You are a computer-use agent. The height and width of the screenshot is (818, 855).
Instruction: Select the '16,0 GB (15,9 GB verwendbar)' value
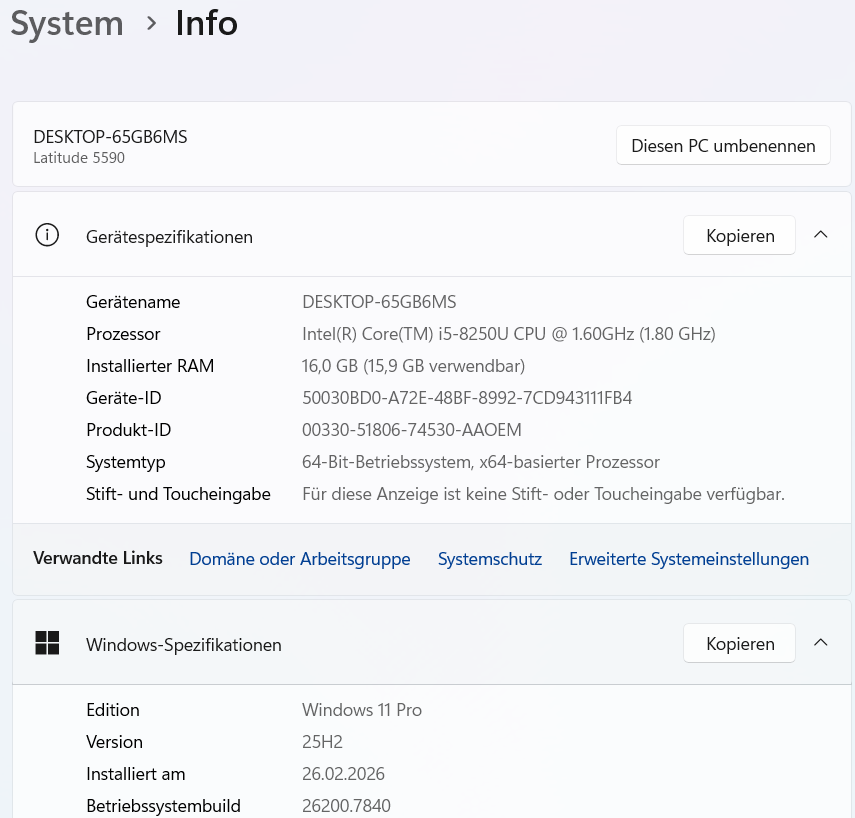click(x=413, y=366)
